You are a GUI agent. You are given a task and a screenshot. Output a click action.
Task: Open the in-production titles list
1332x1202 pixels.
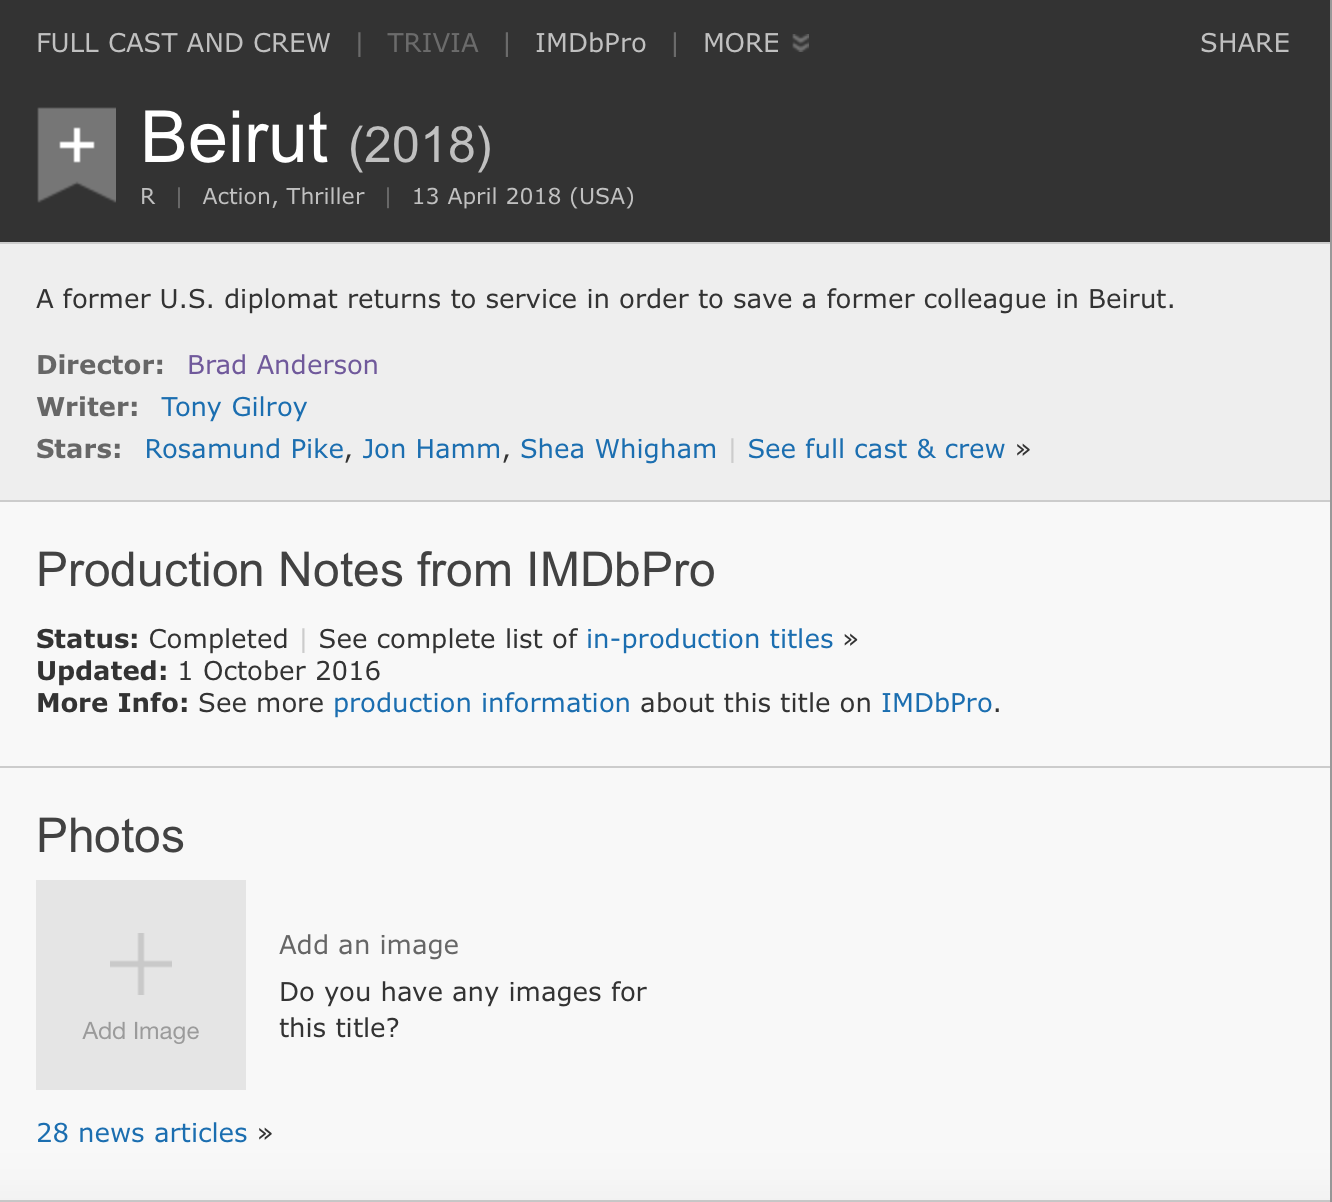click(x=709, y=639)
